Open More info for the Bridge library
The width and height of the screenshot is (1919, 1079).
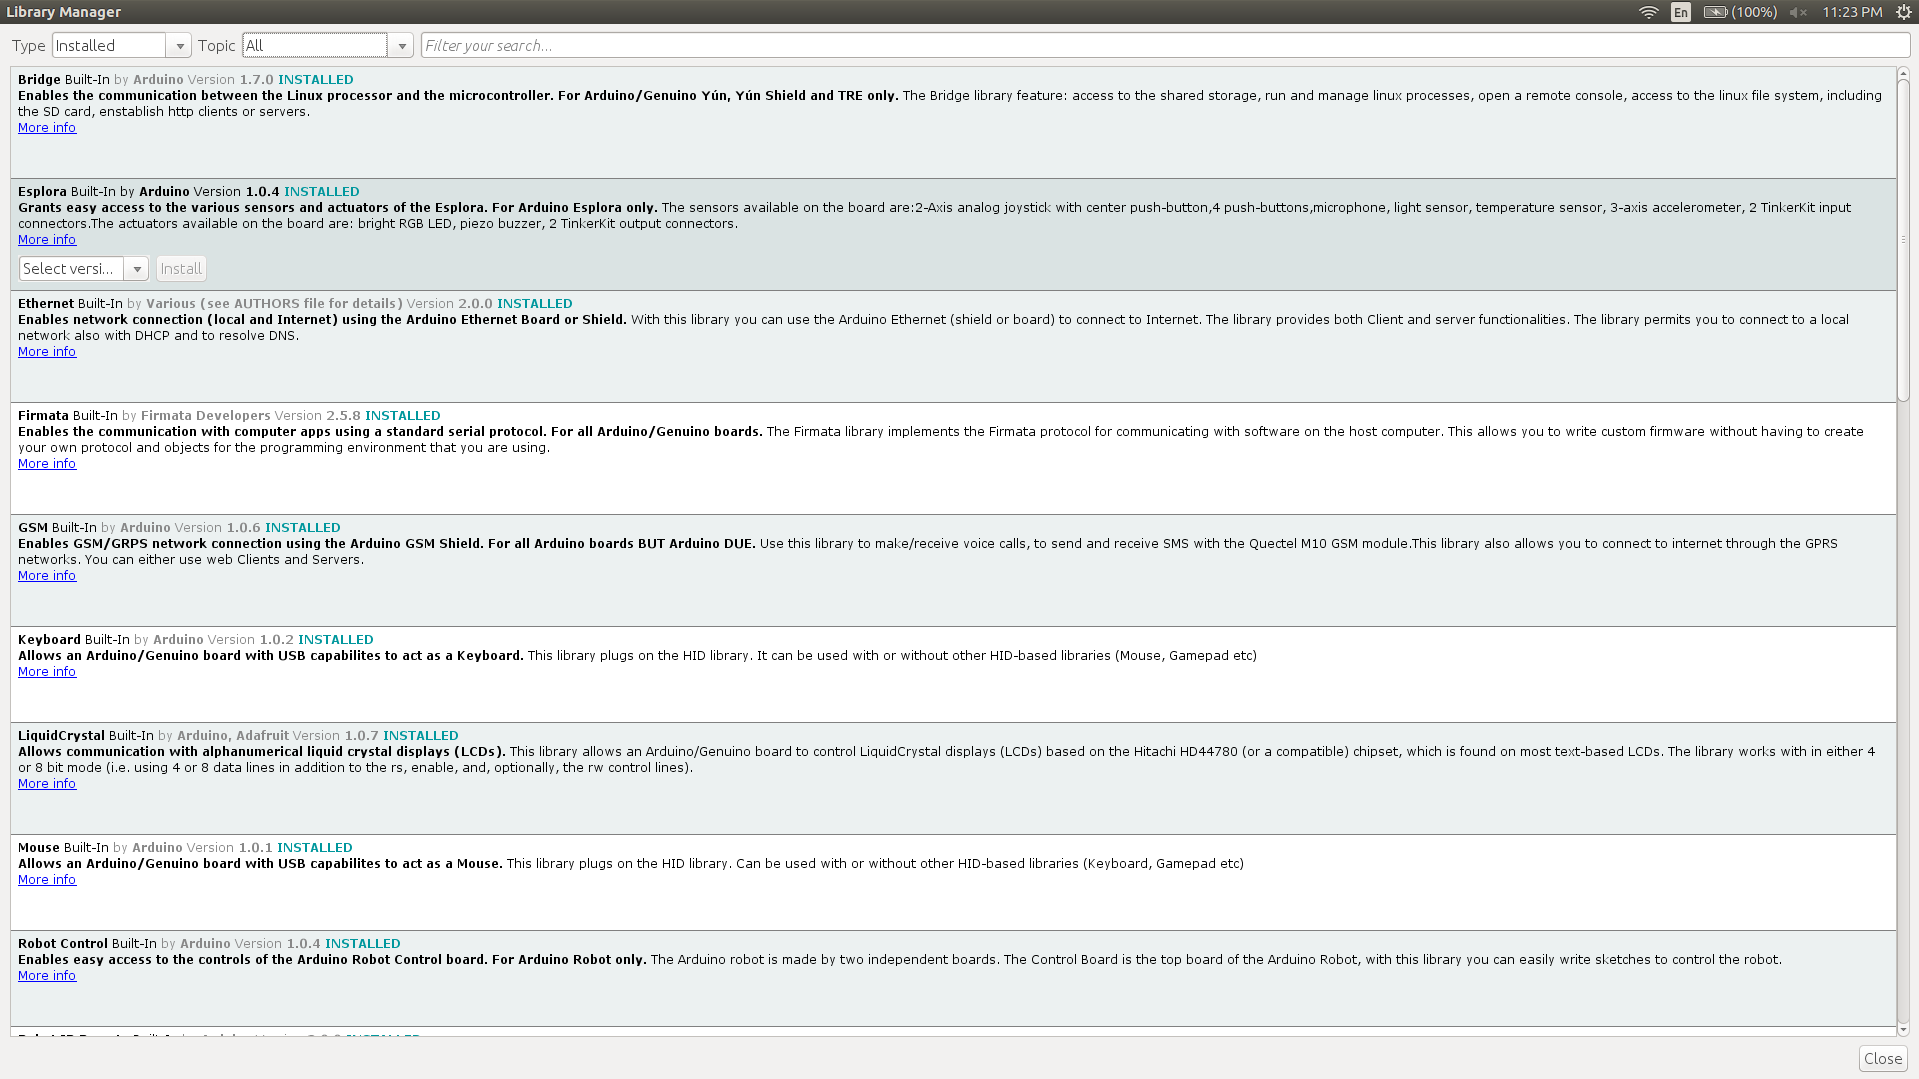[46, 127]
